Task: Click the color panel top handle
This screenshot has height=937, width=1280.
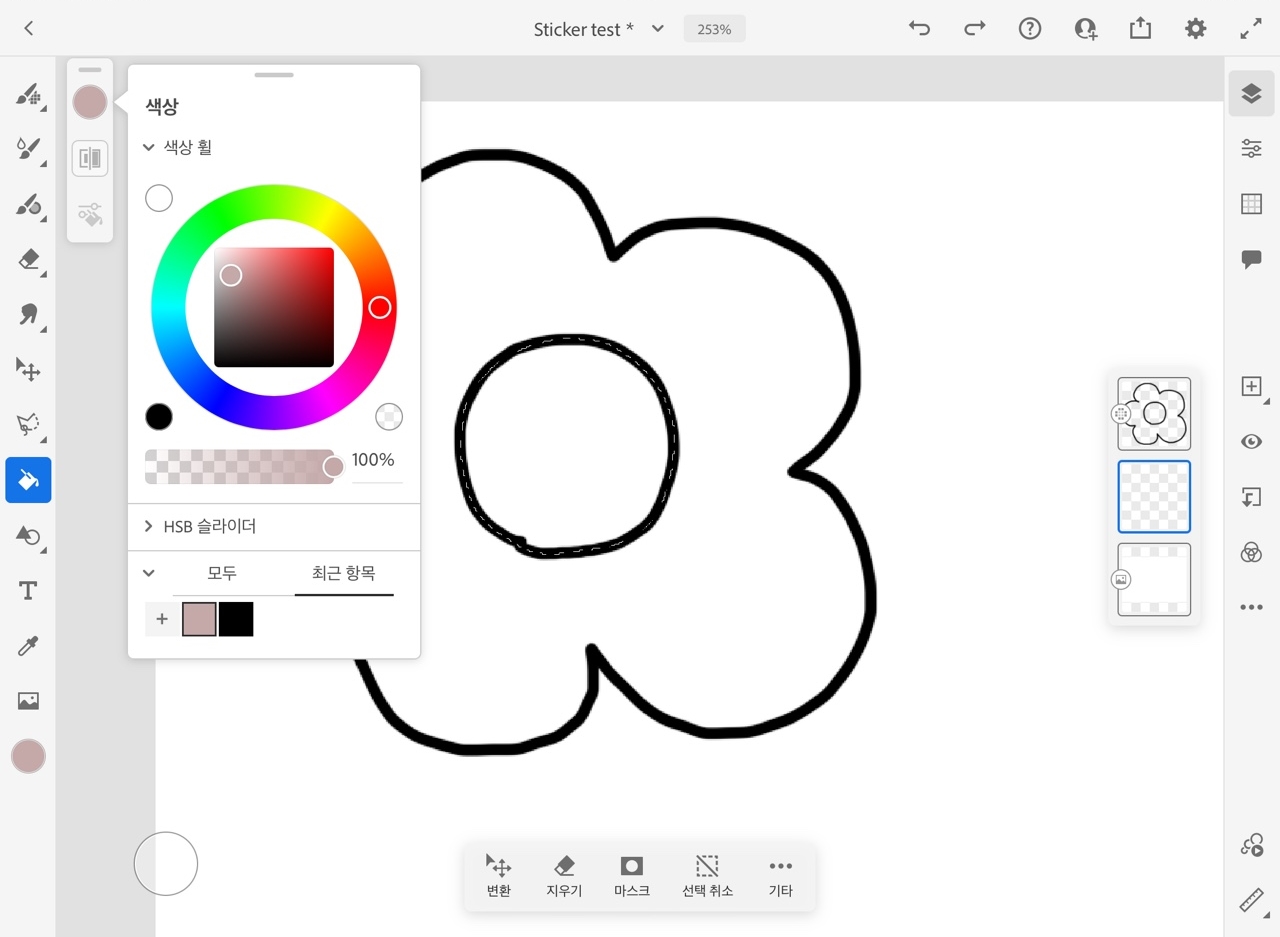Action: [274, 75]
